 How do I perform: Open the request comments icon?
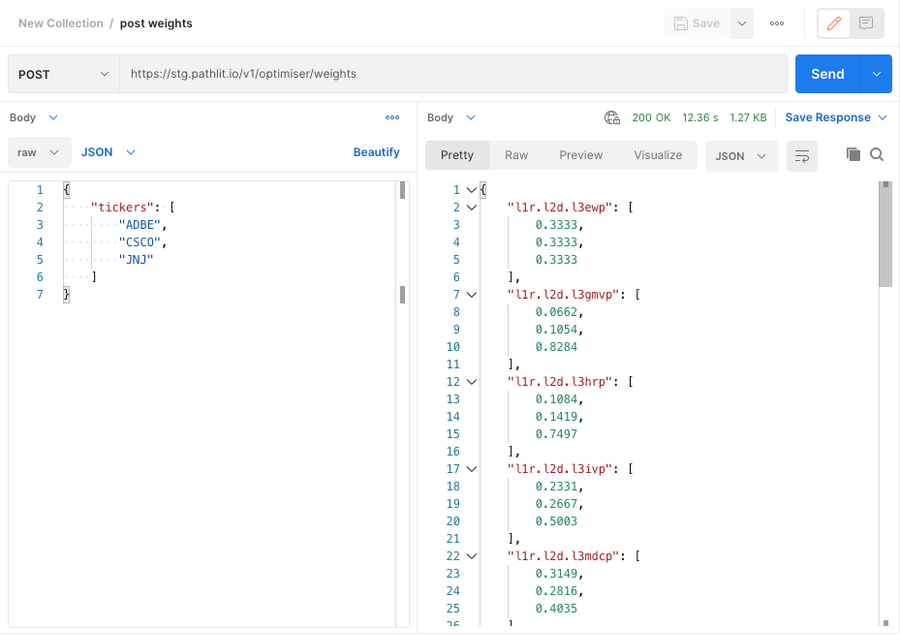[866, 23]
